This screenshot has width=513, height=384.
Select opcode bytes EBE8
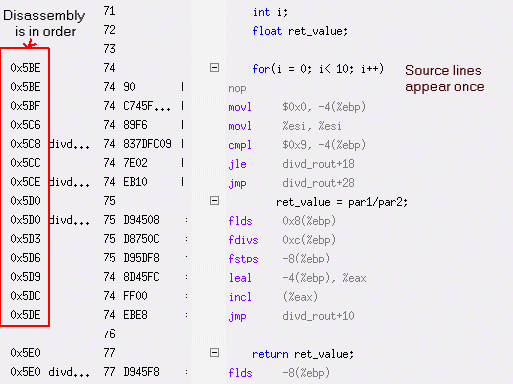pos(135,315)
